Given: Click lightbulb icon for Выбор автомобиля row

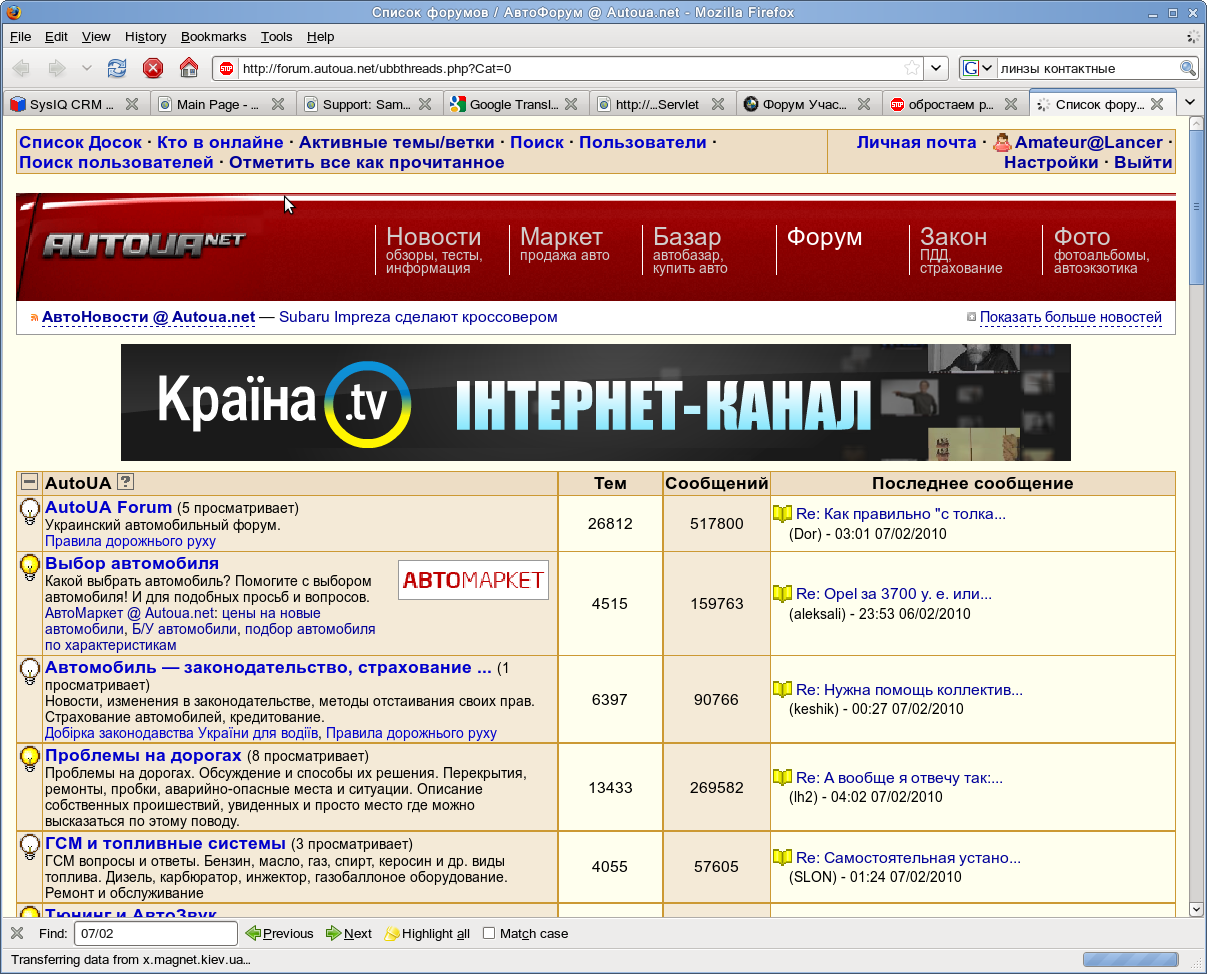Looking at the screenshot, I should coord(30,568).
